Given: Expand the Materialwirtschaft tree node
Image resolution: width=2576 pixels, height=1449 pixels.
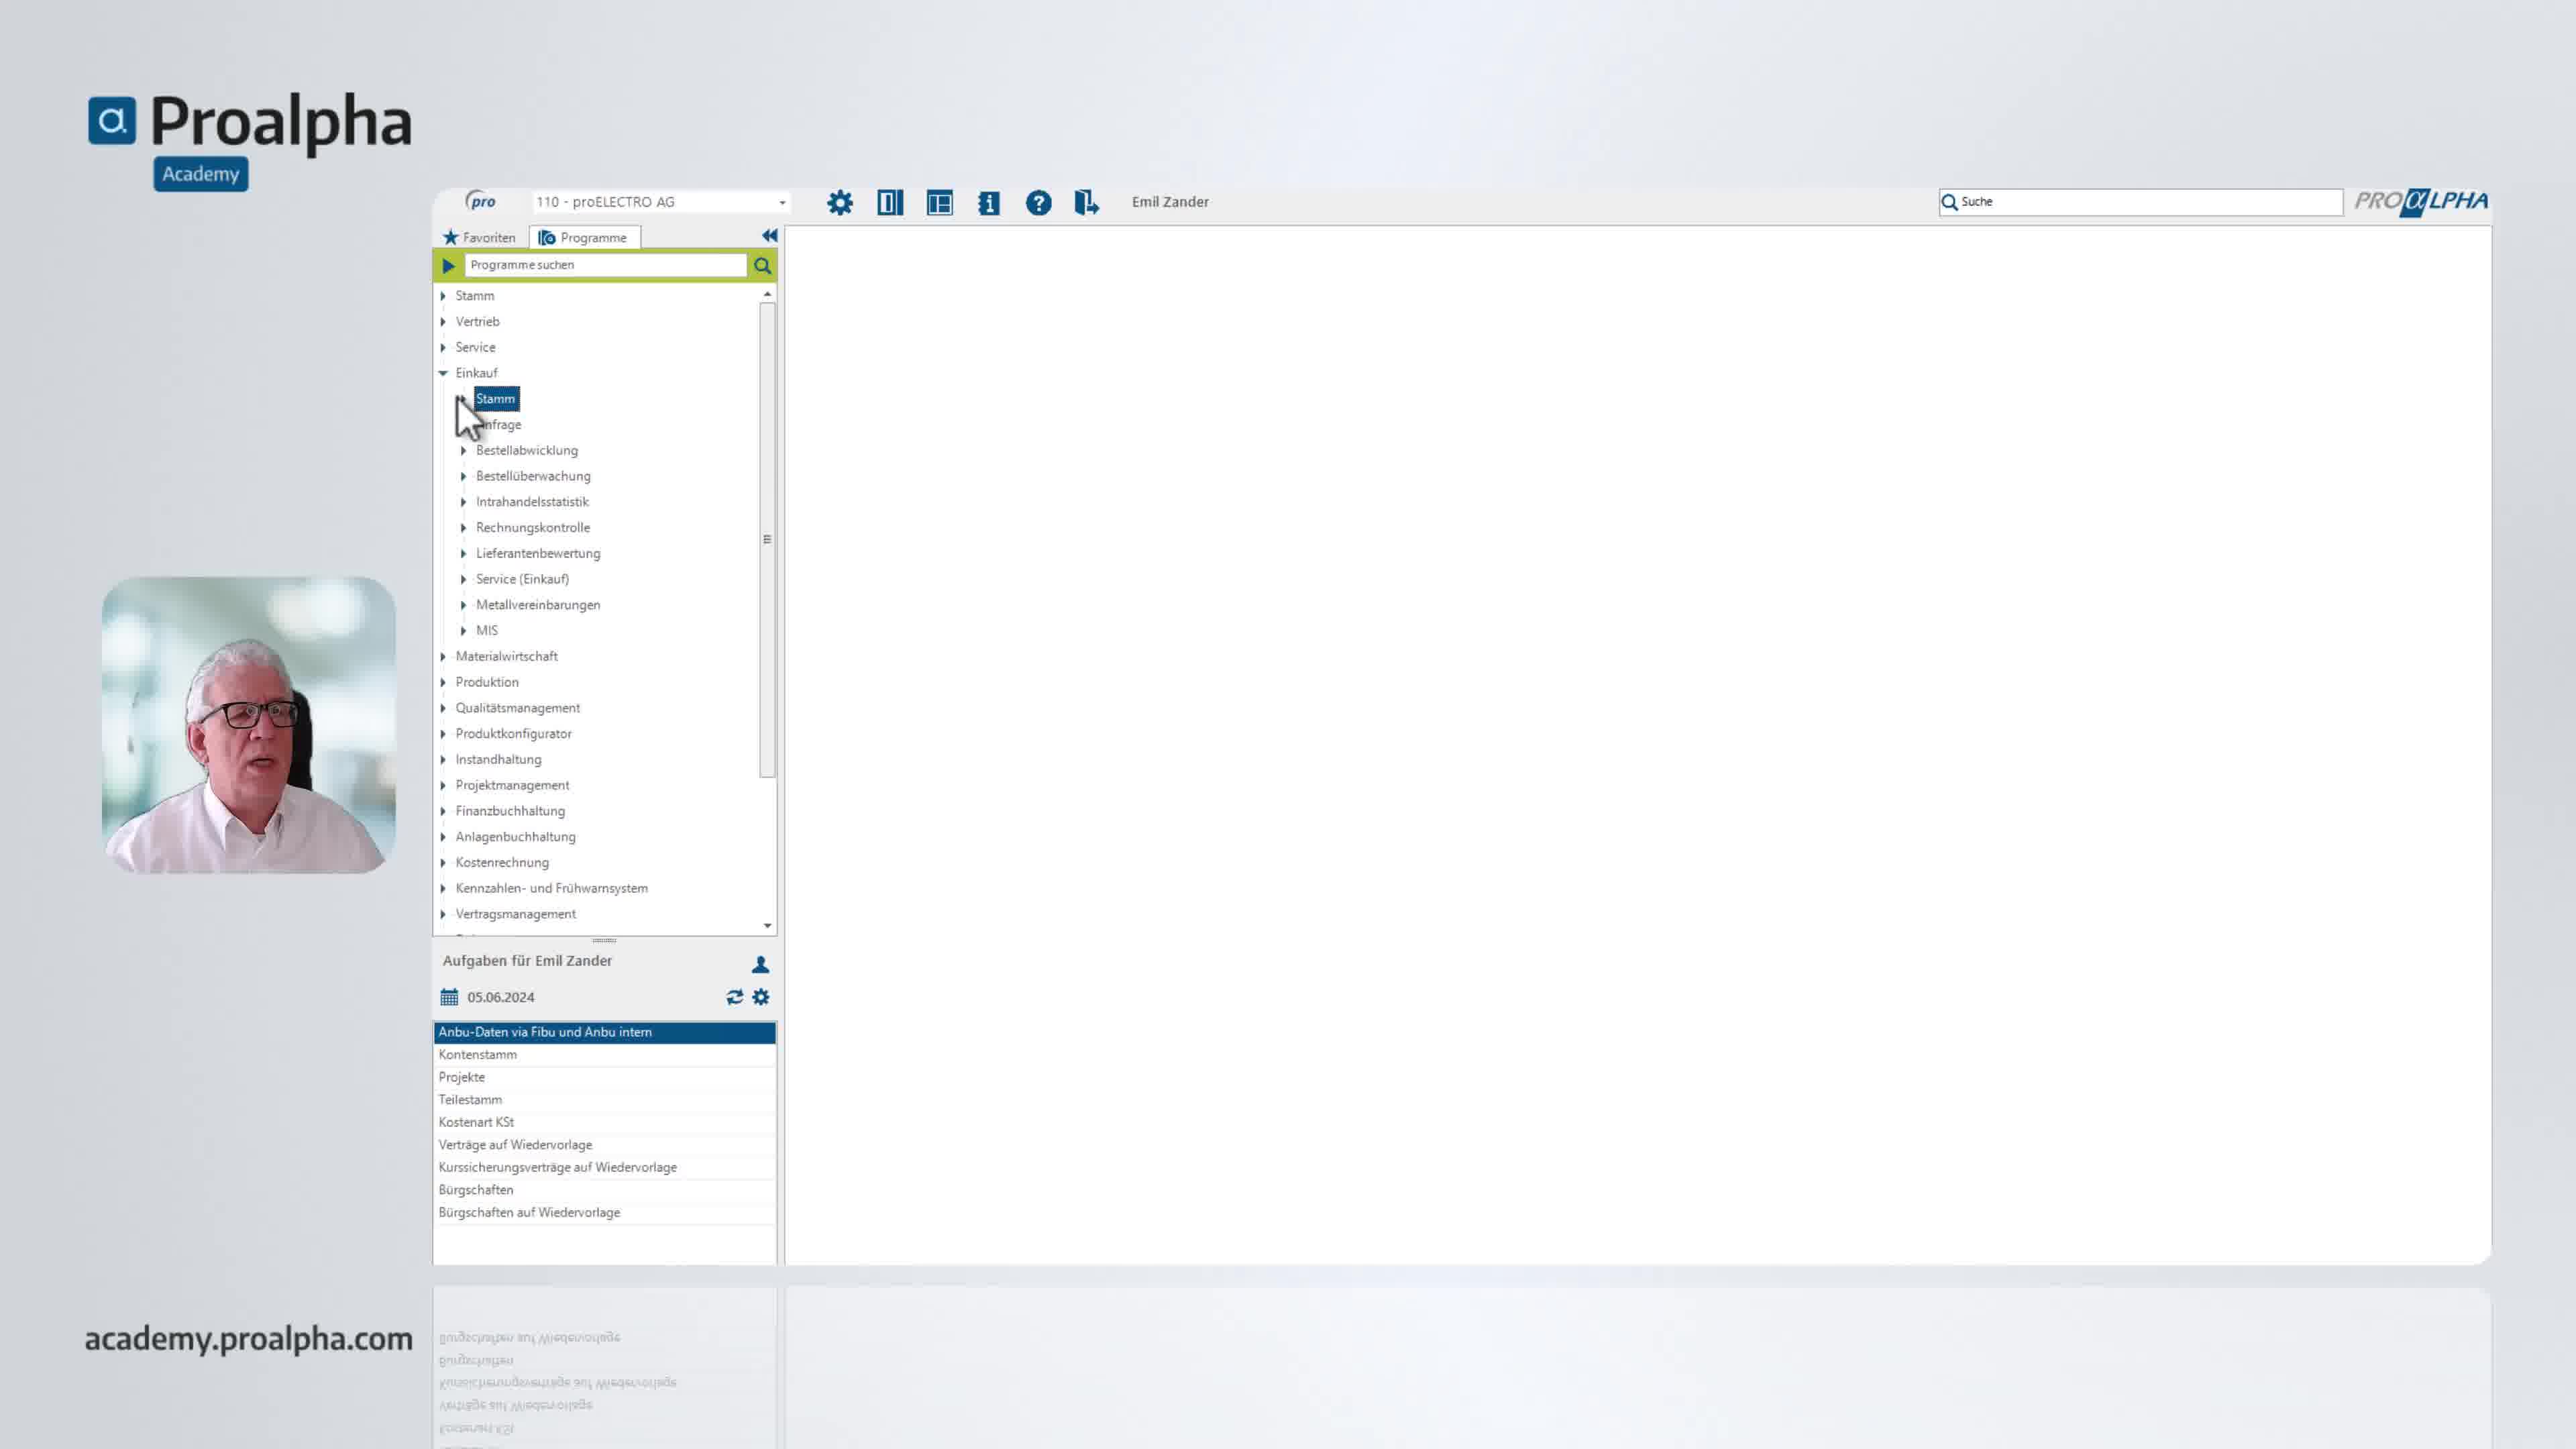Looking at the screenshot, I should (x=443, y=656).
